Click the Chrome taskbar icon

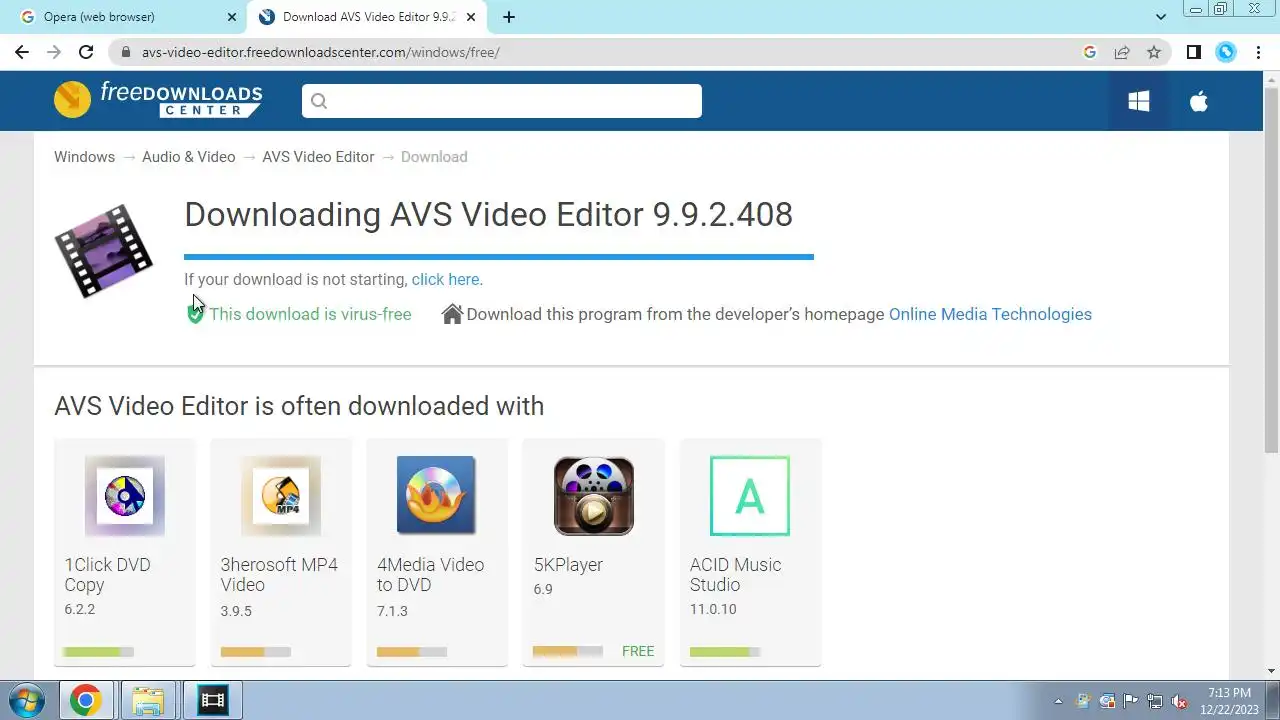coord(85,701)
